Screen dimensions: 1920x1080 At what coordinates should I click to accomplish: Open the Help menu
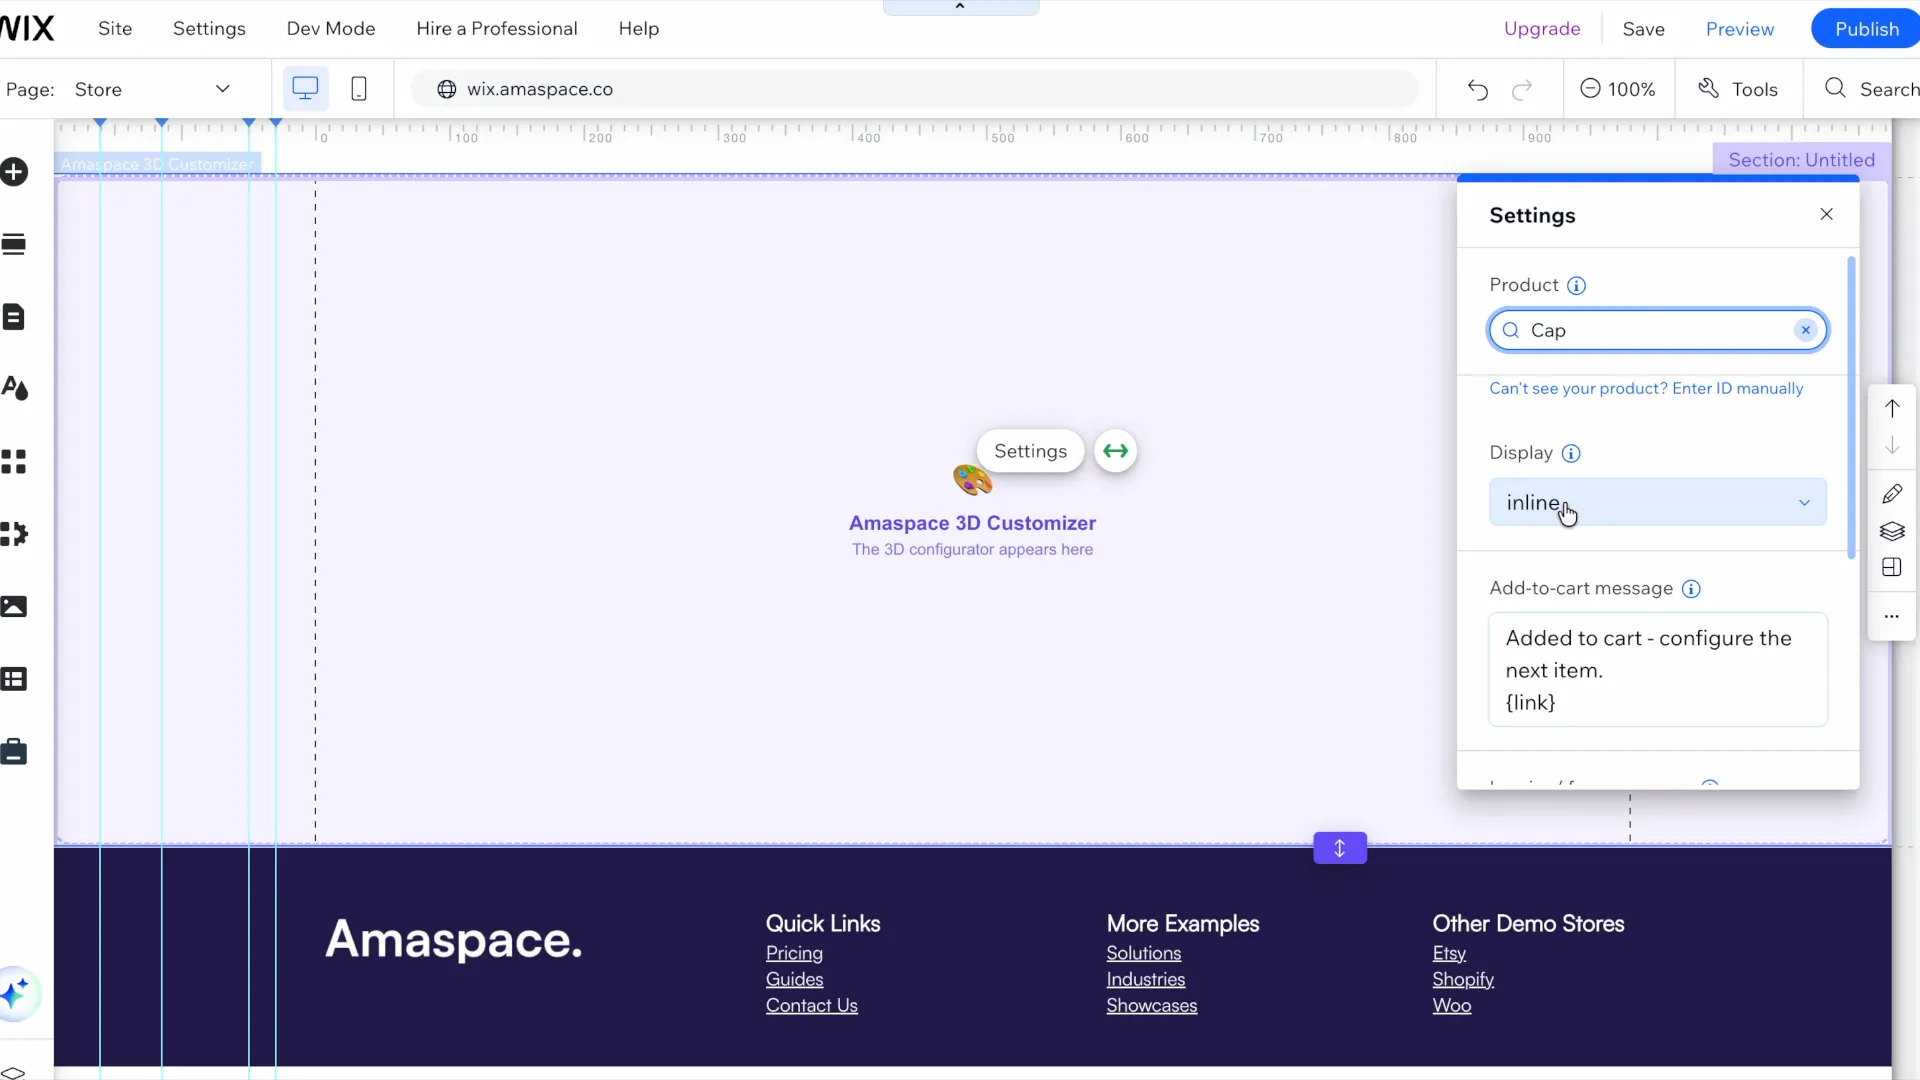639,29
